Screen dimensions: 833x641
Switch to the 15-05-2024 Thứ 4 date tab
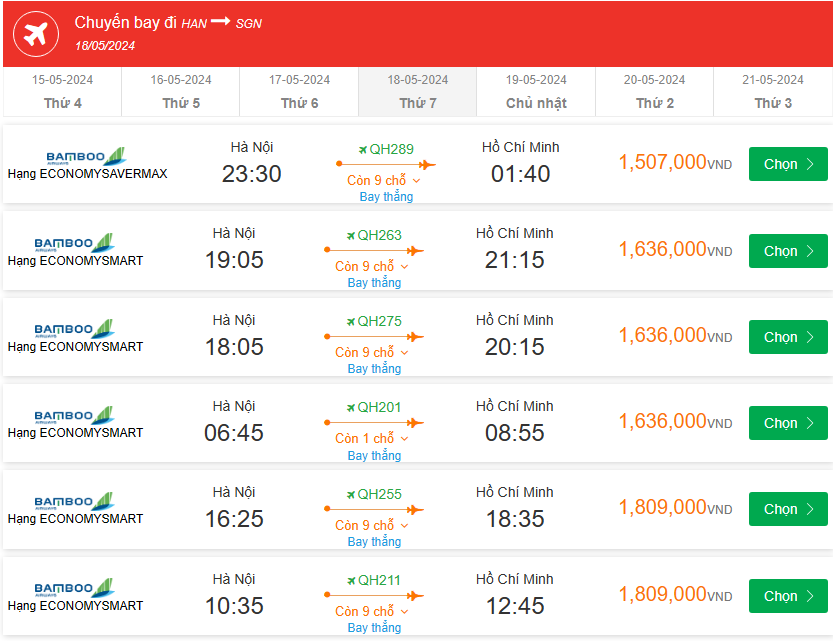63,91
